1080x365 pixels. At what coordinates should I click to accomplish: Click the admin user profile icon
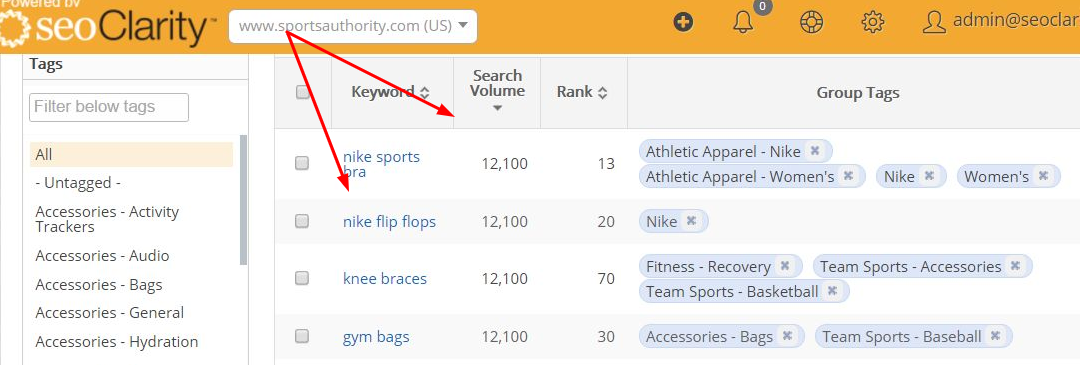point(933,23)
